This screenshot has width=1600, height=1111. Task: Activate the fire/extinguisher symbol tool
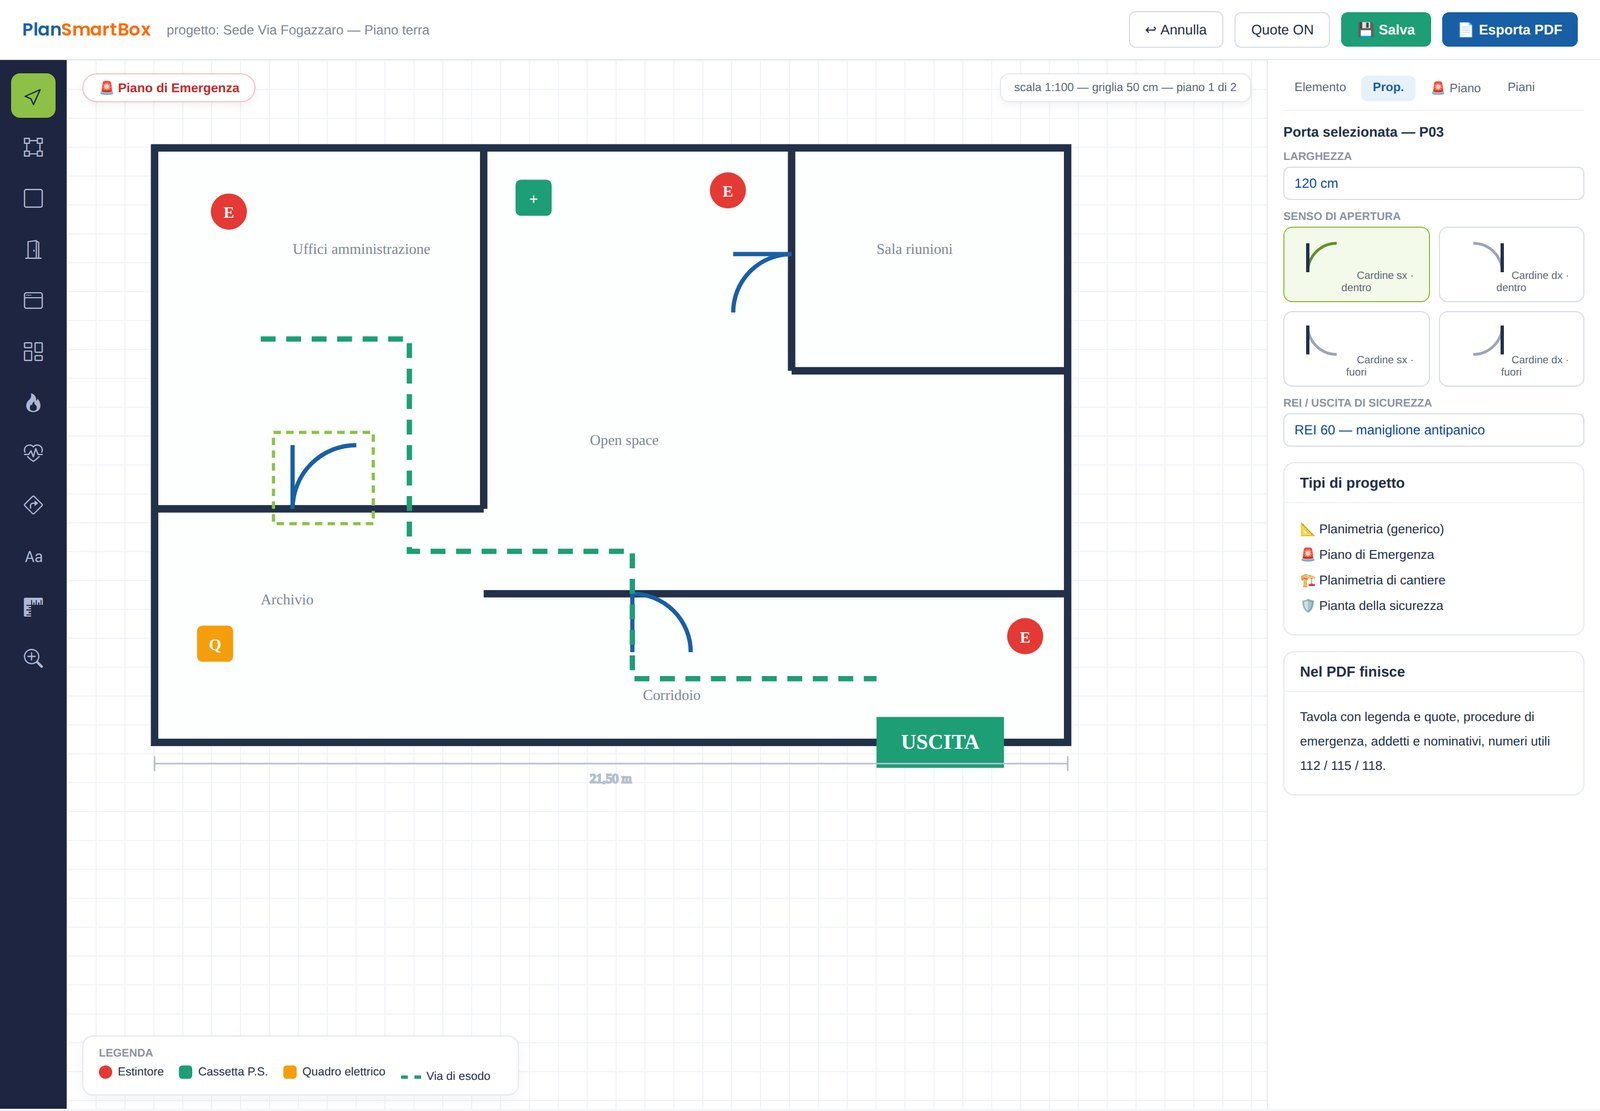(33, 402)
